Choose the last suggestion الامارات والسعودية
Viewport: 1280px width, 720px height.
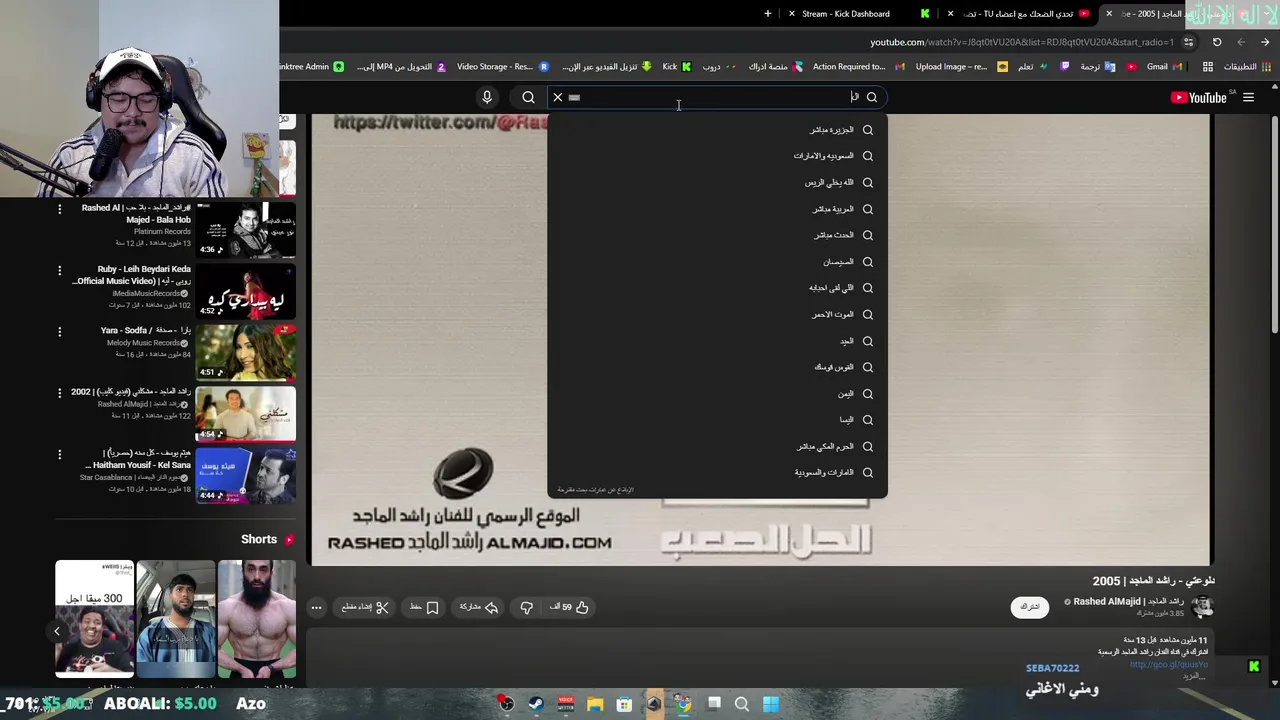click(717, 472)
